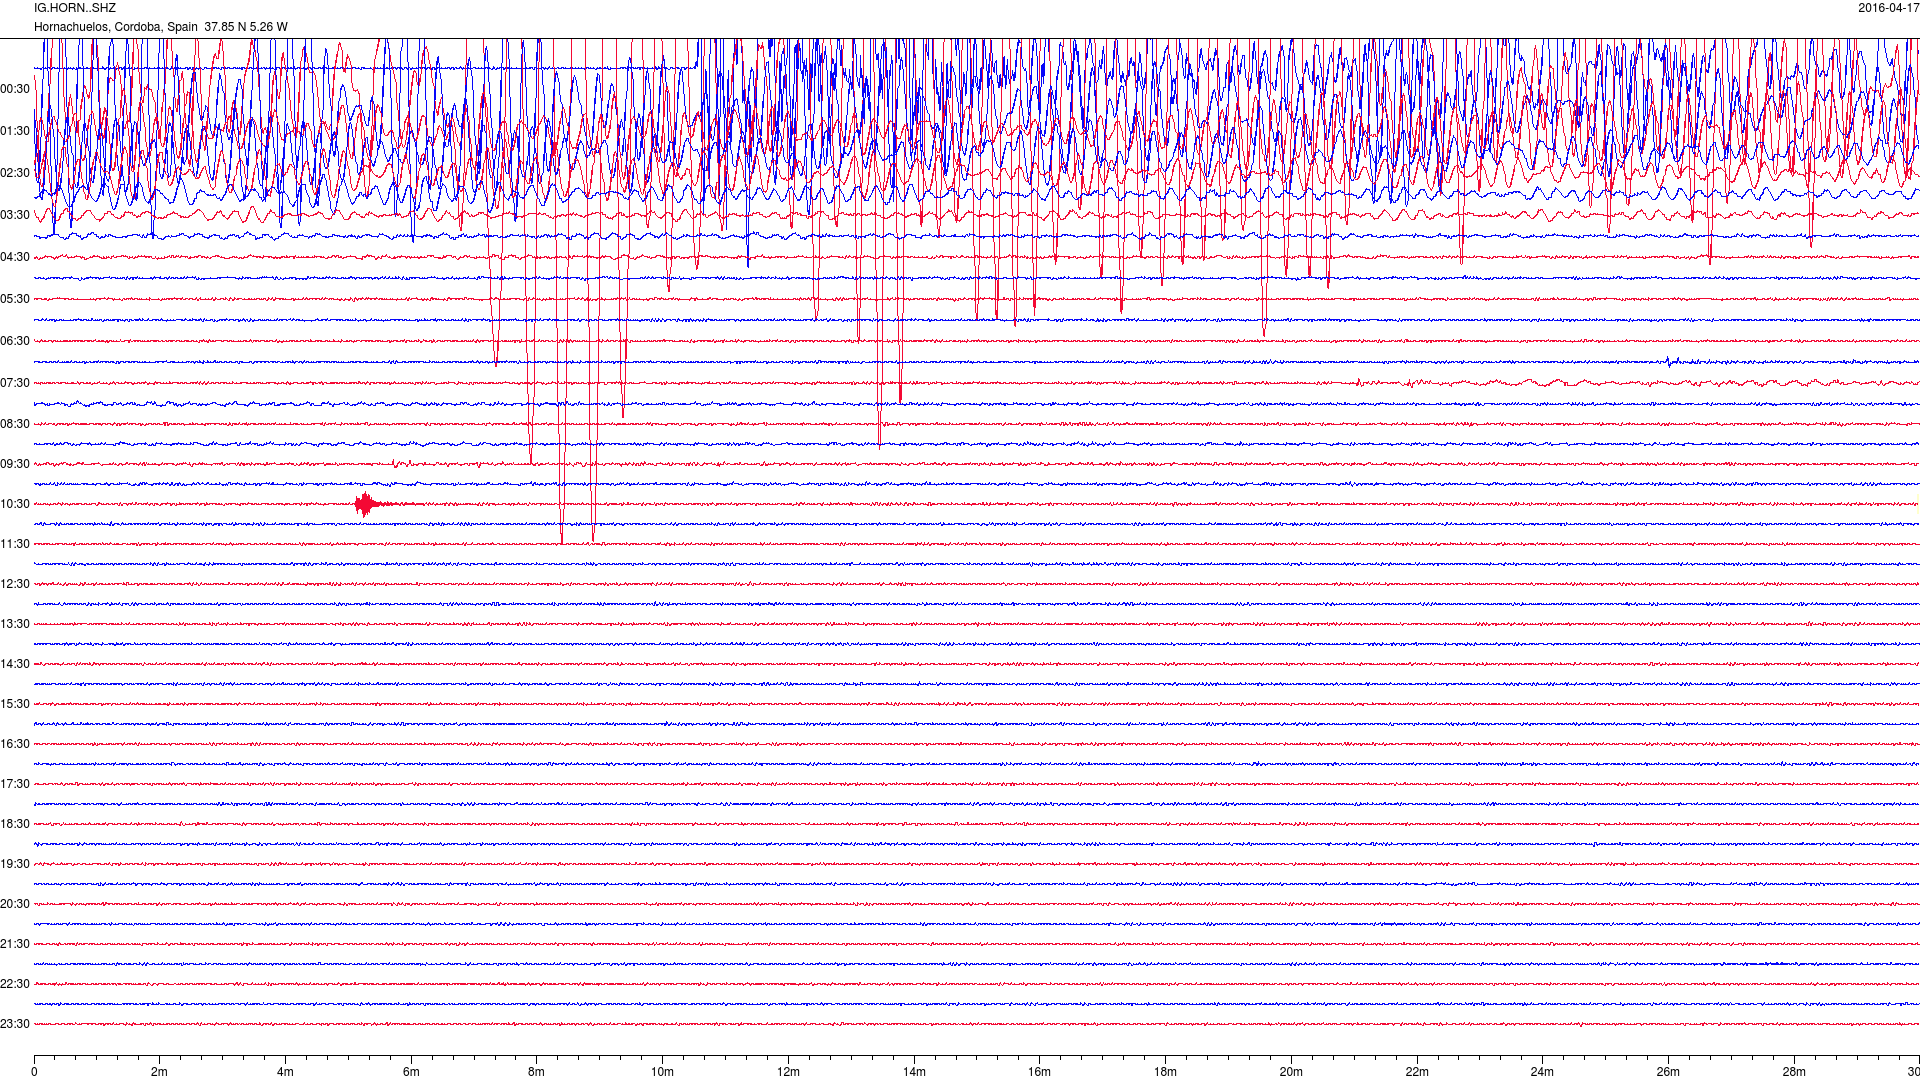The width and height of the screenshot is (1920, 1080).
Task: Click the 07:30 time label
Action: coord(15,383)
